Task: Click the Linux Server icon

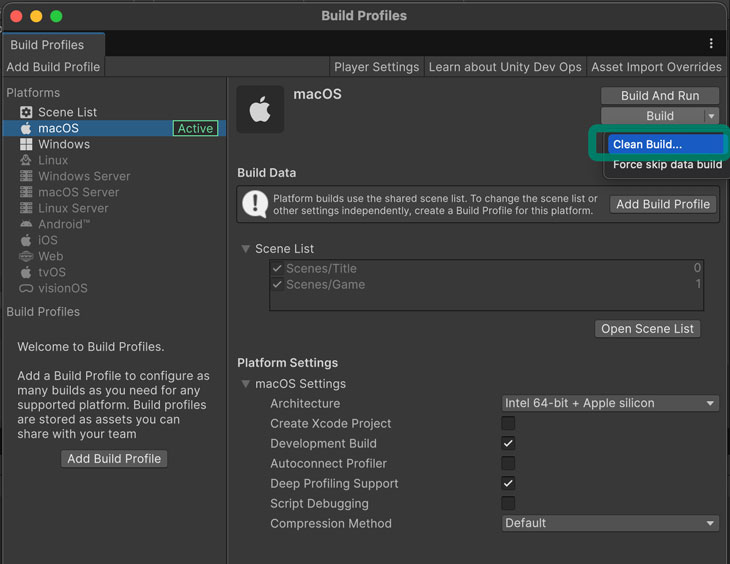Action: click(x=26, y=208)
